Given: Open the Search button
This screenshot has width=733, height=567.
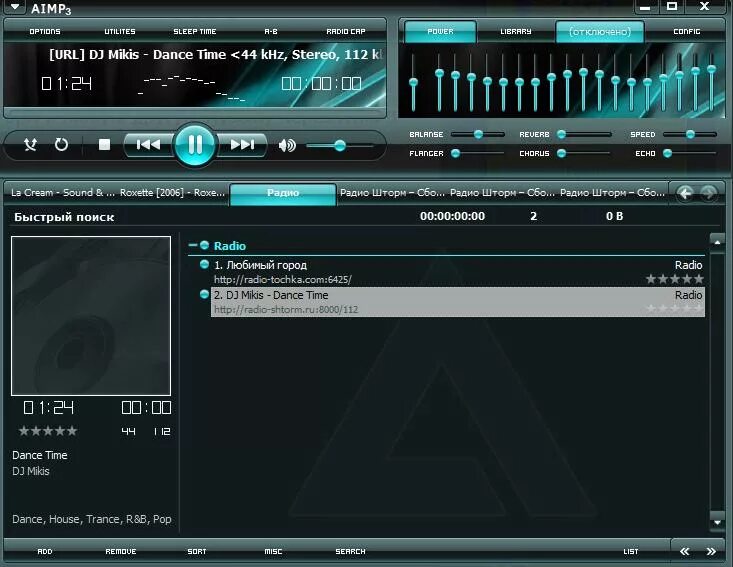Looking at the screenshot, I should 350,552.
